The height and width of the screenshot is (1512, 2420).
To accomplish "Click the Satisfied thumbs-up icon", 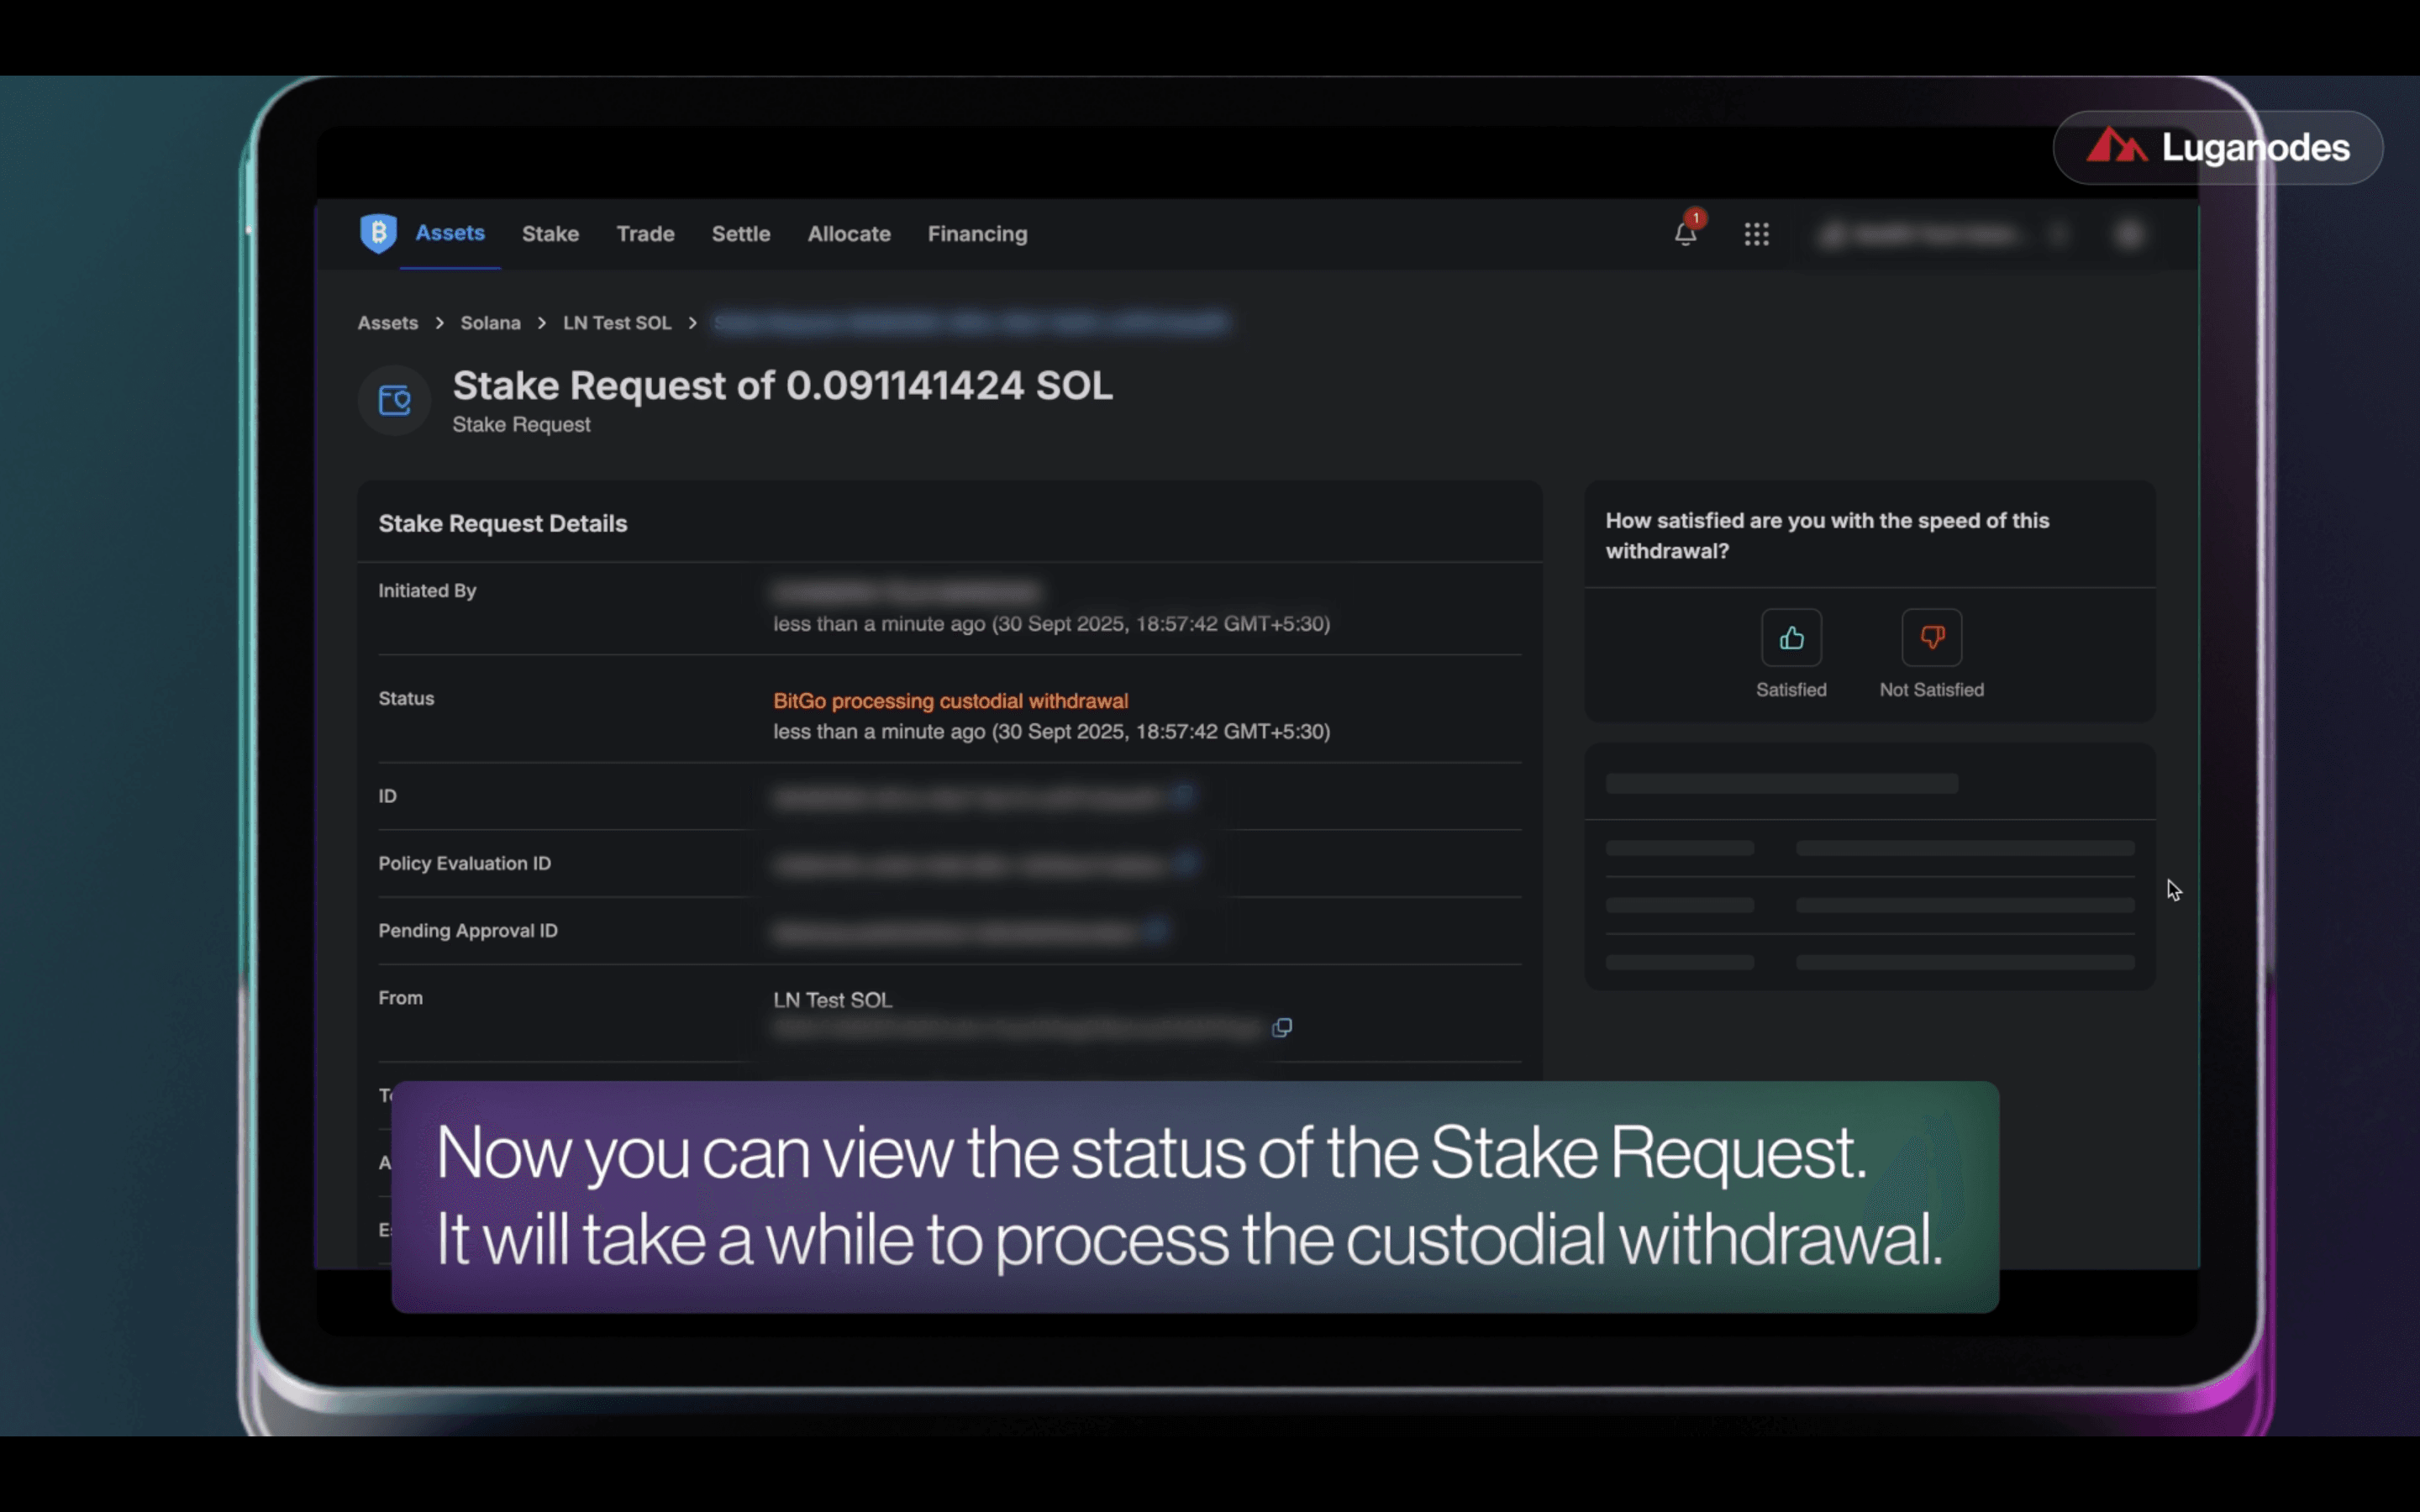I will pos(1791,638).
